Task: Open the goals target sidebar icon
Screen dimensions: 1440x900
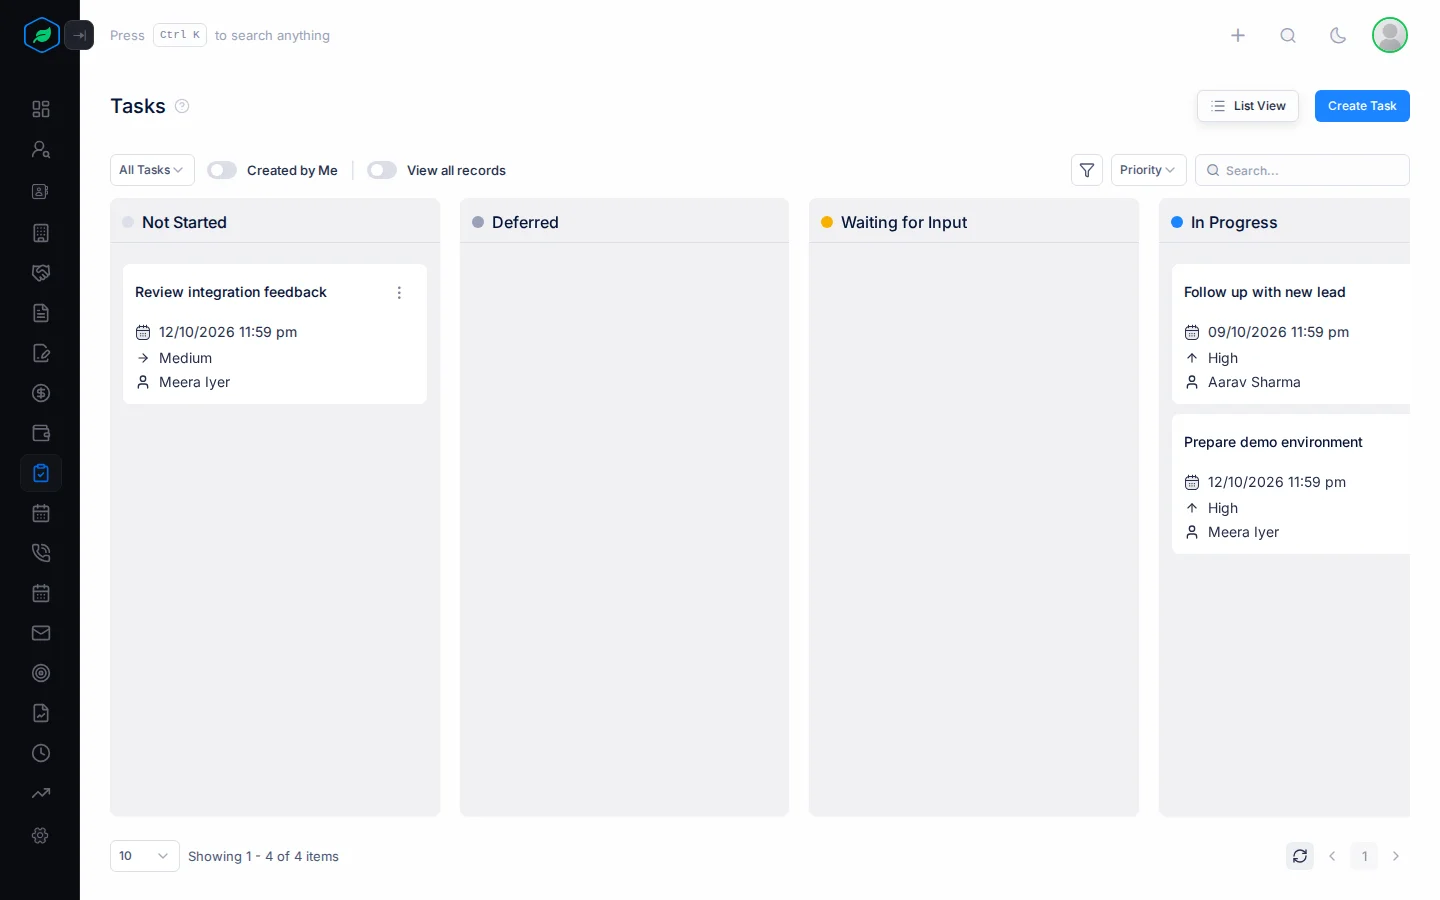Action: coord(41,673)
